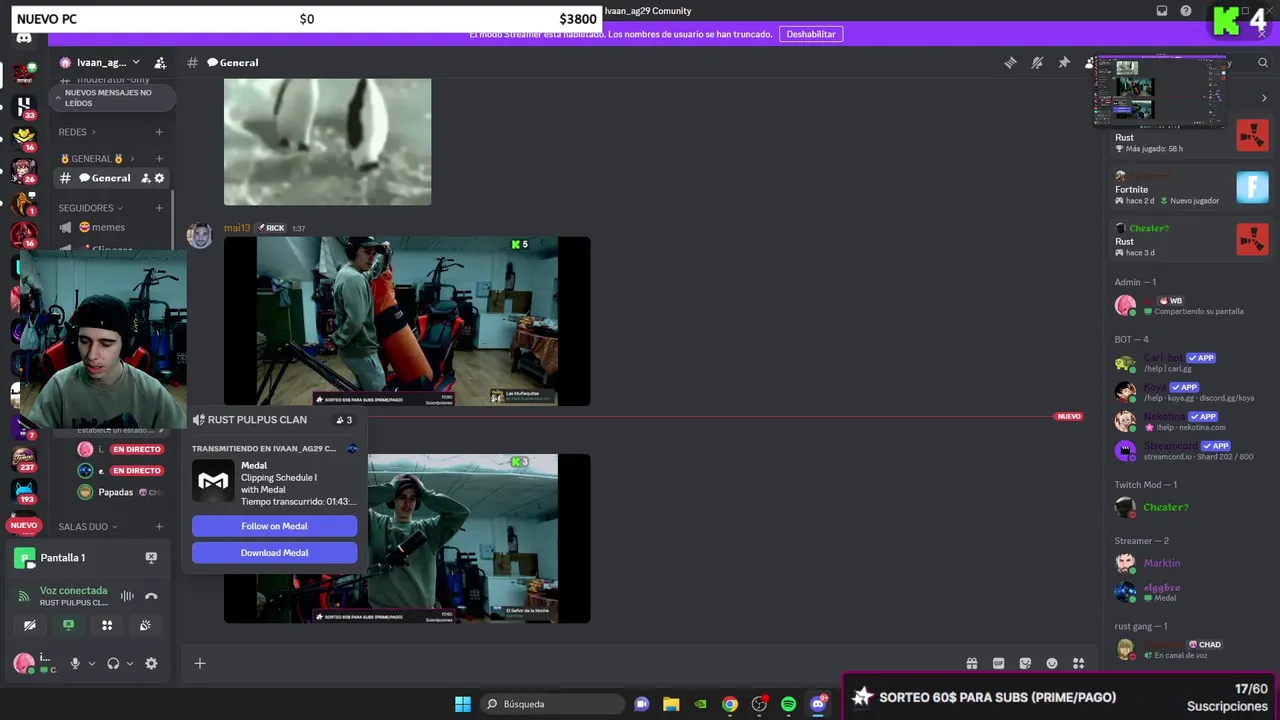Screen dimensions: 1280x720
Task: Open the sticker picker
Action: (x=1025, y=663)
